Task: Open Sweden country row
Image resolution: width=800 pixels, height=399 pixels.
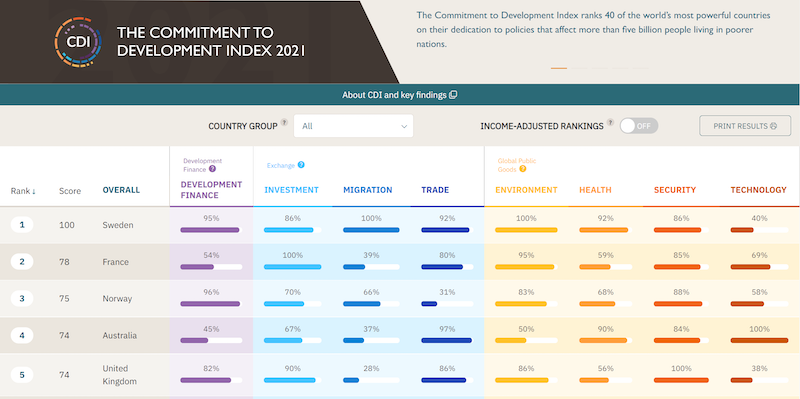Action: point(400,225)
